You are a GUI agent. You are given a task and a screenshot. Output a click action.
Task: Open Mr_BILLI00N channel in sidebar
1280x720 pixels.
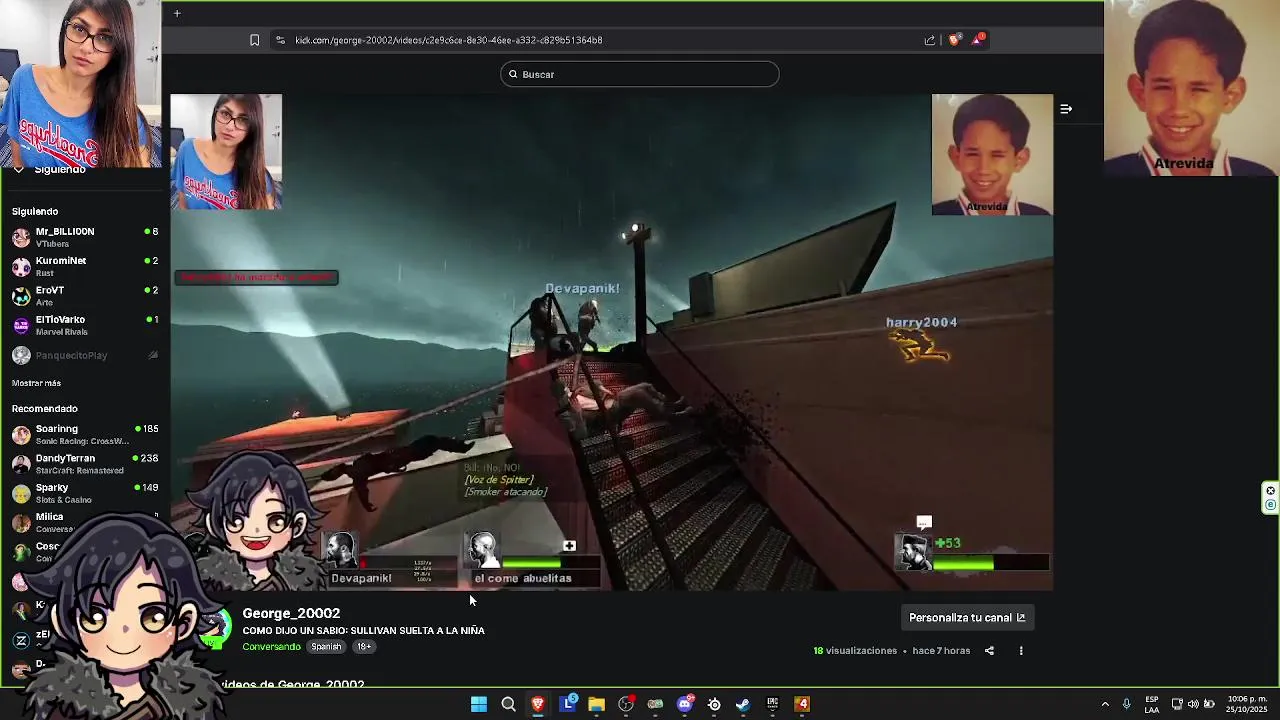(85, 237)
